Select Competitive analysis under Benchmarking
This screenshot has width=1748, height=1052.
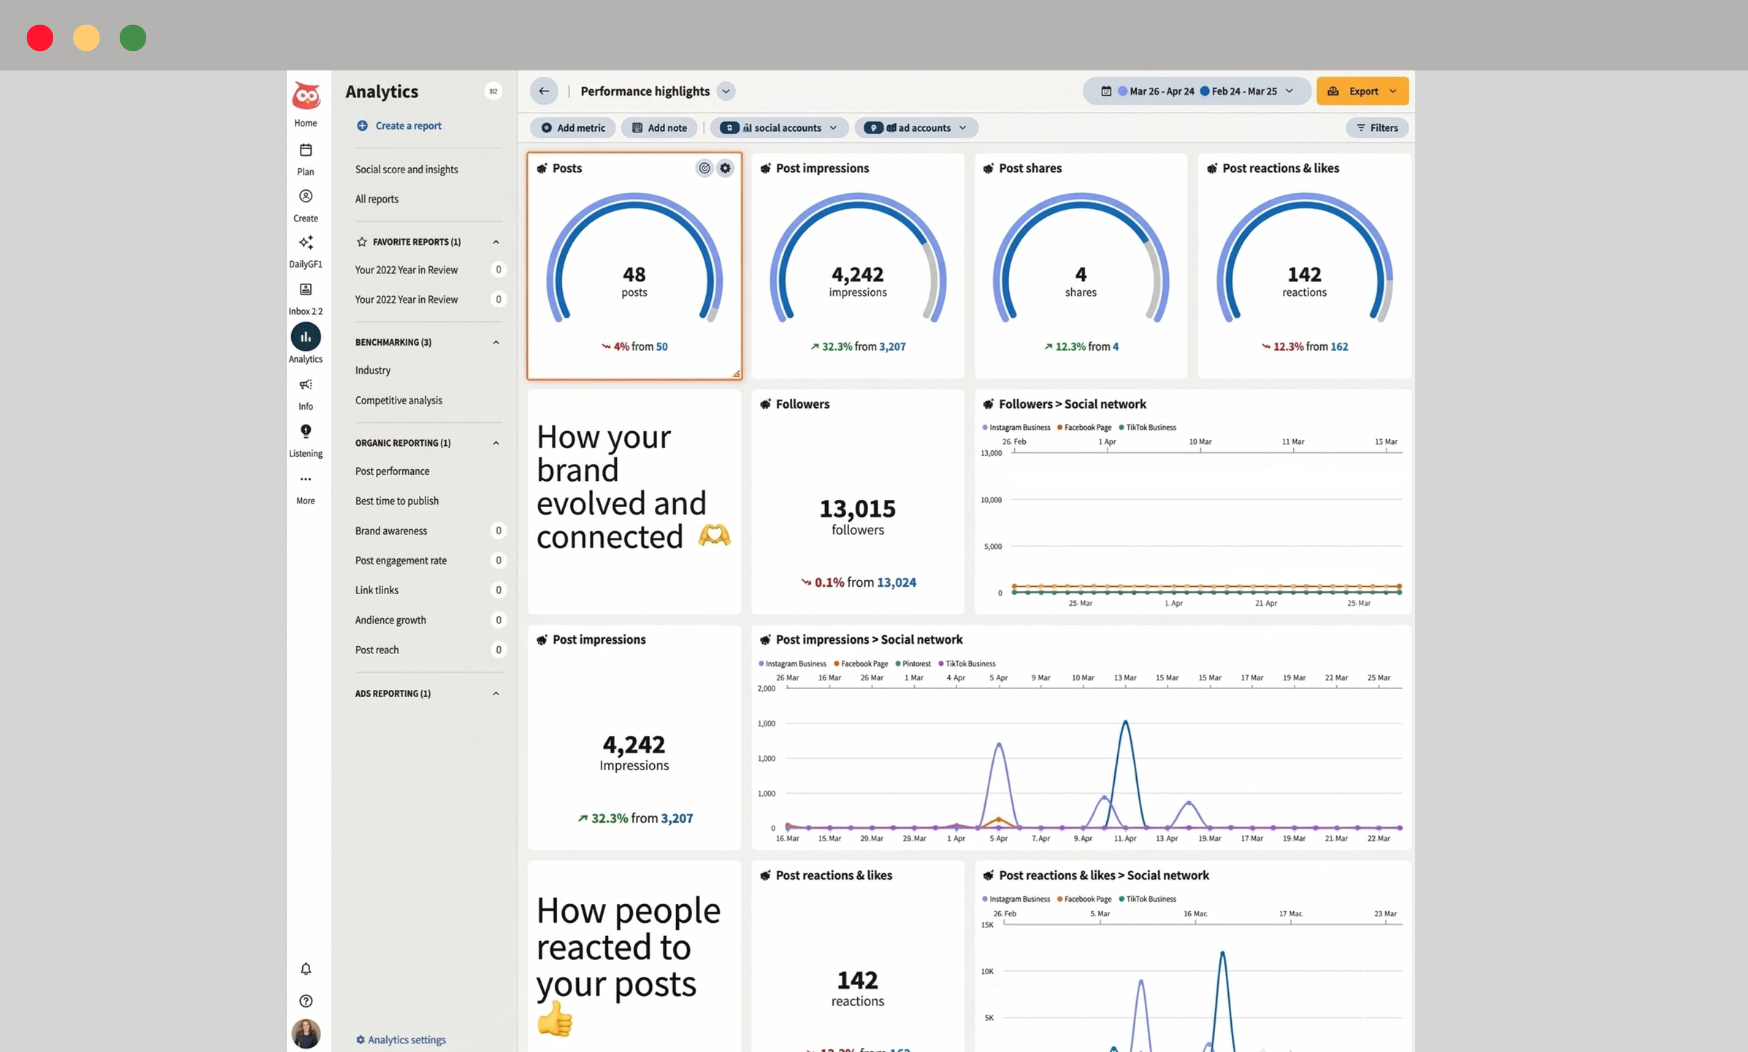pyautogui.click(x=399, y=400)
